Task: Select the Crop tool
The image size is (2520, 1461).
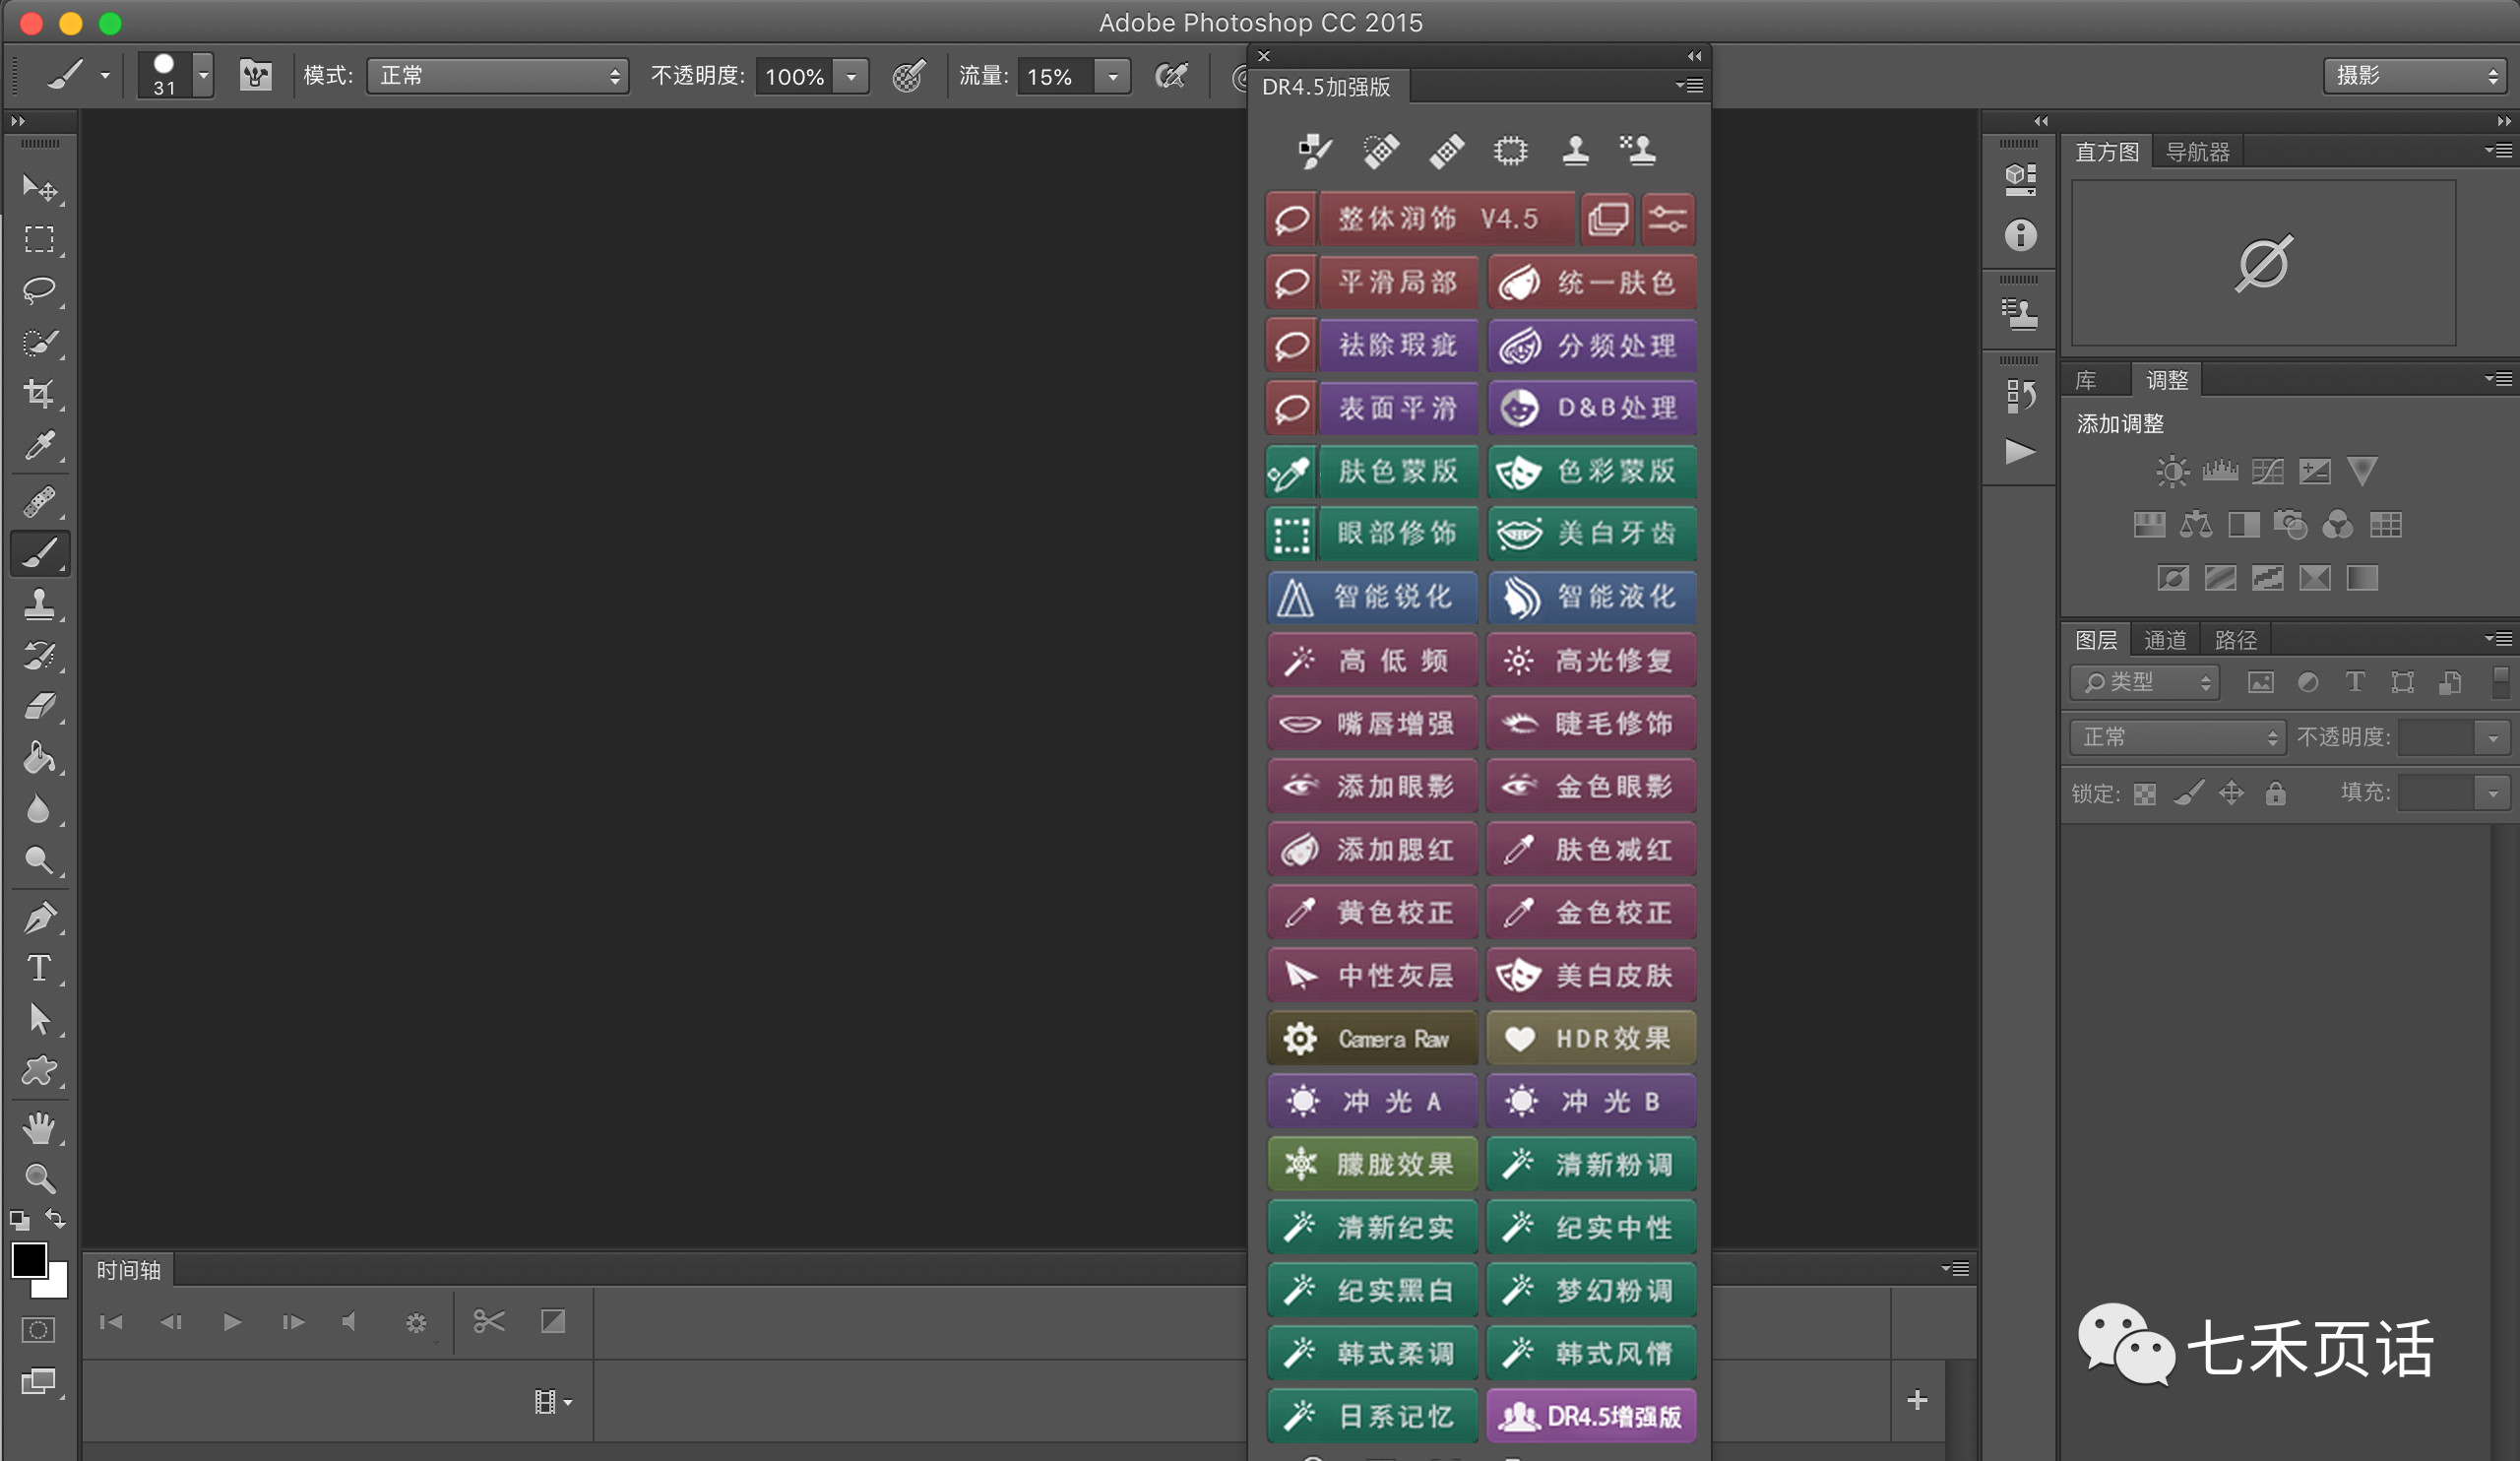Action: coord(39,394)
